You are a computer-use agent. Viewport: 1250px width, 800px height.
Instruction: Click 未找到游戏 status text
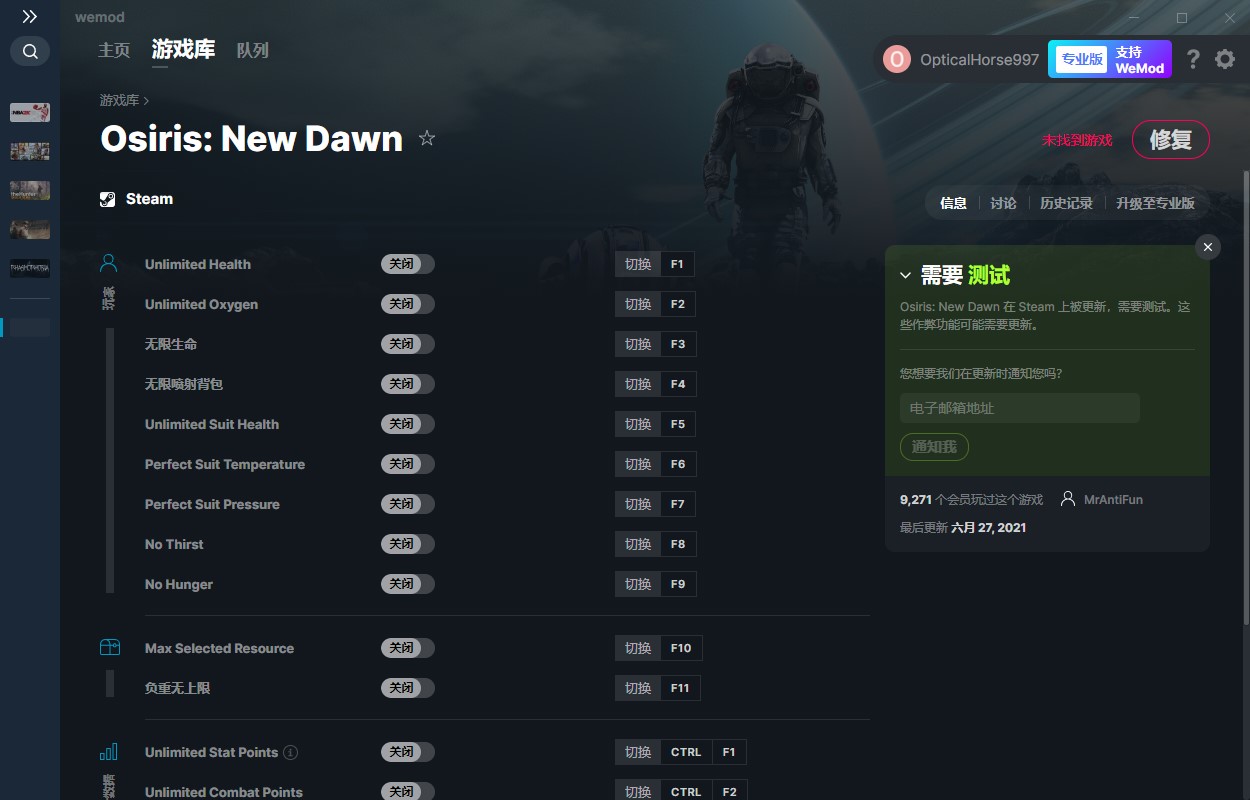tap(1077, 140)
